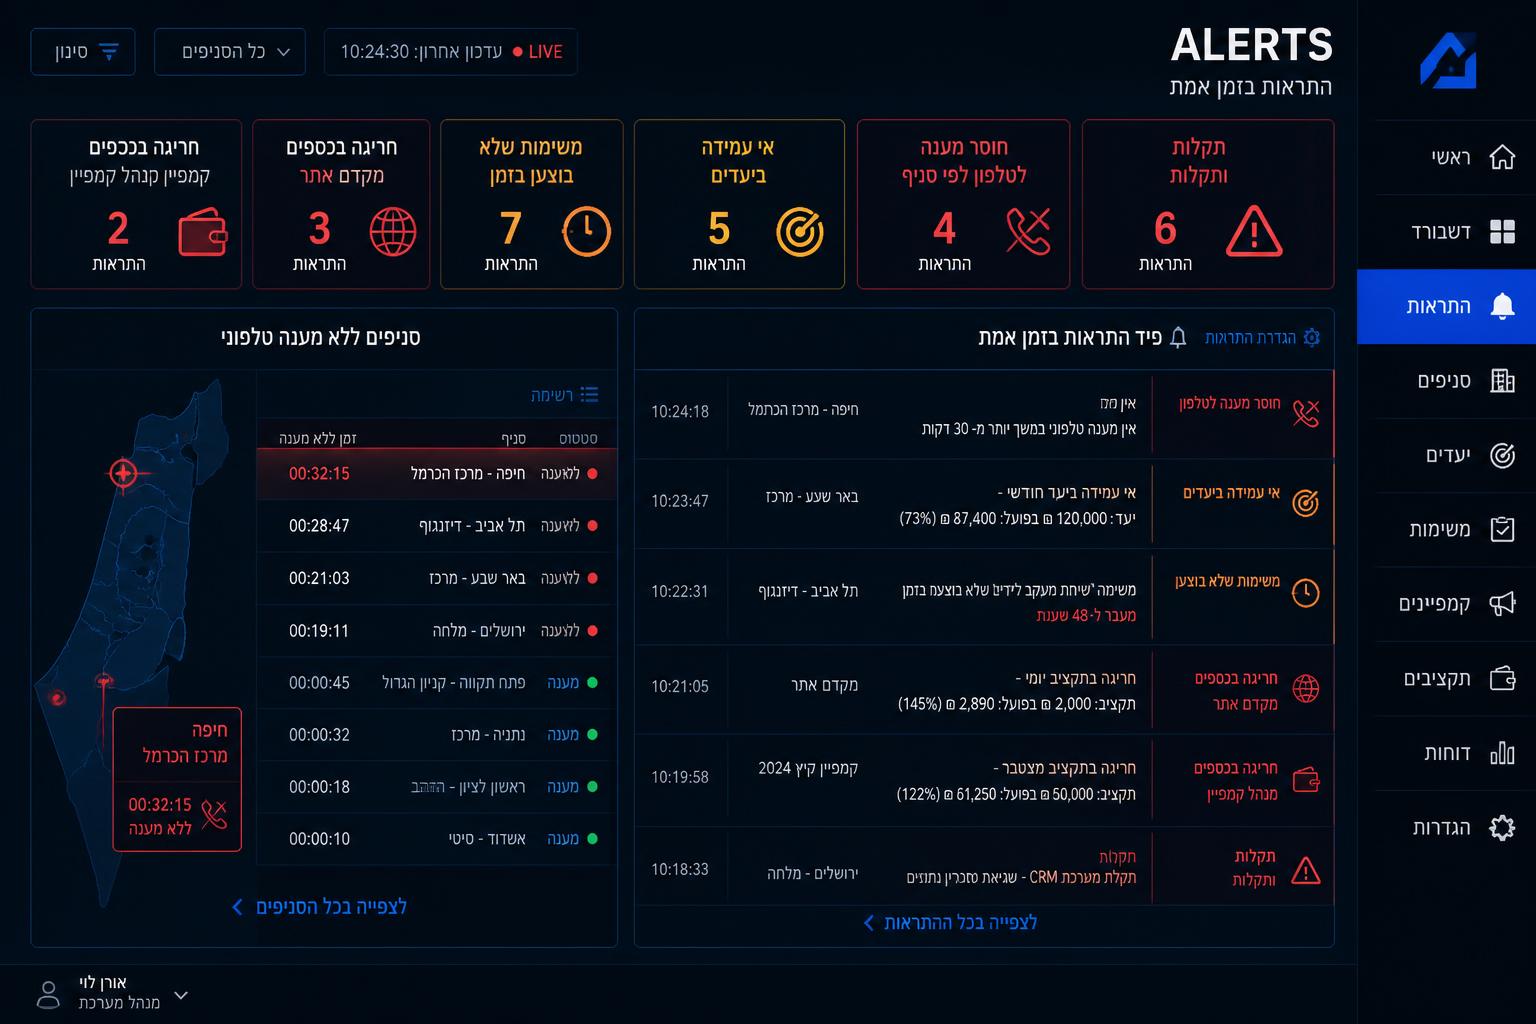The width and height of the screenshot is (1536, 1024).
Task: Click the home icon beside ראשי
Action: pos(1502,157)
